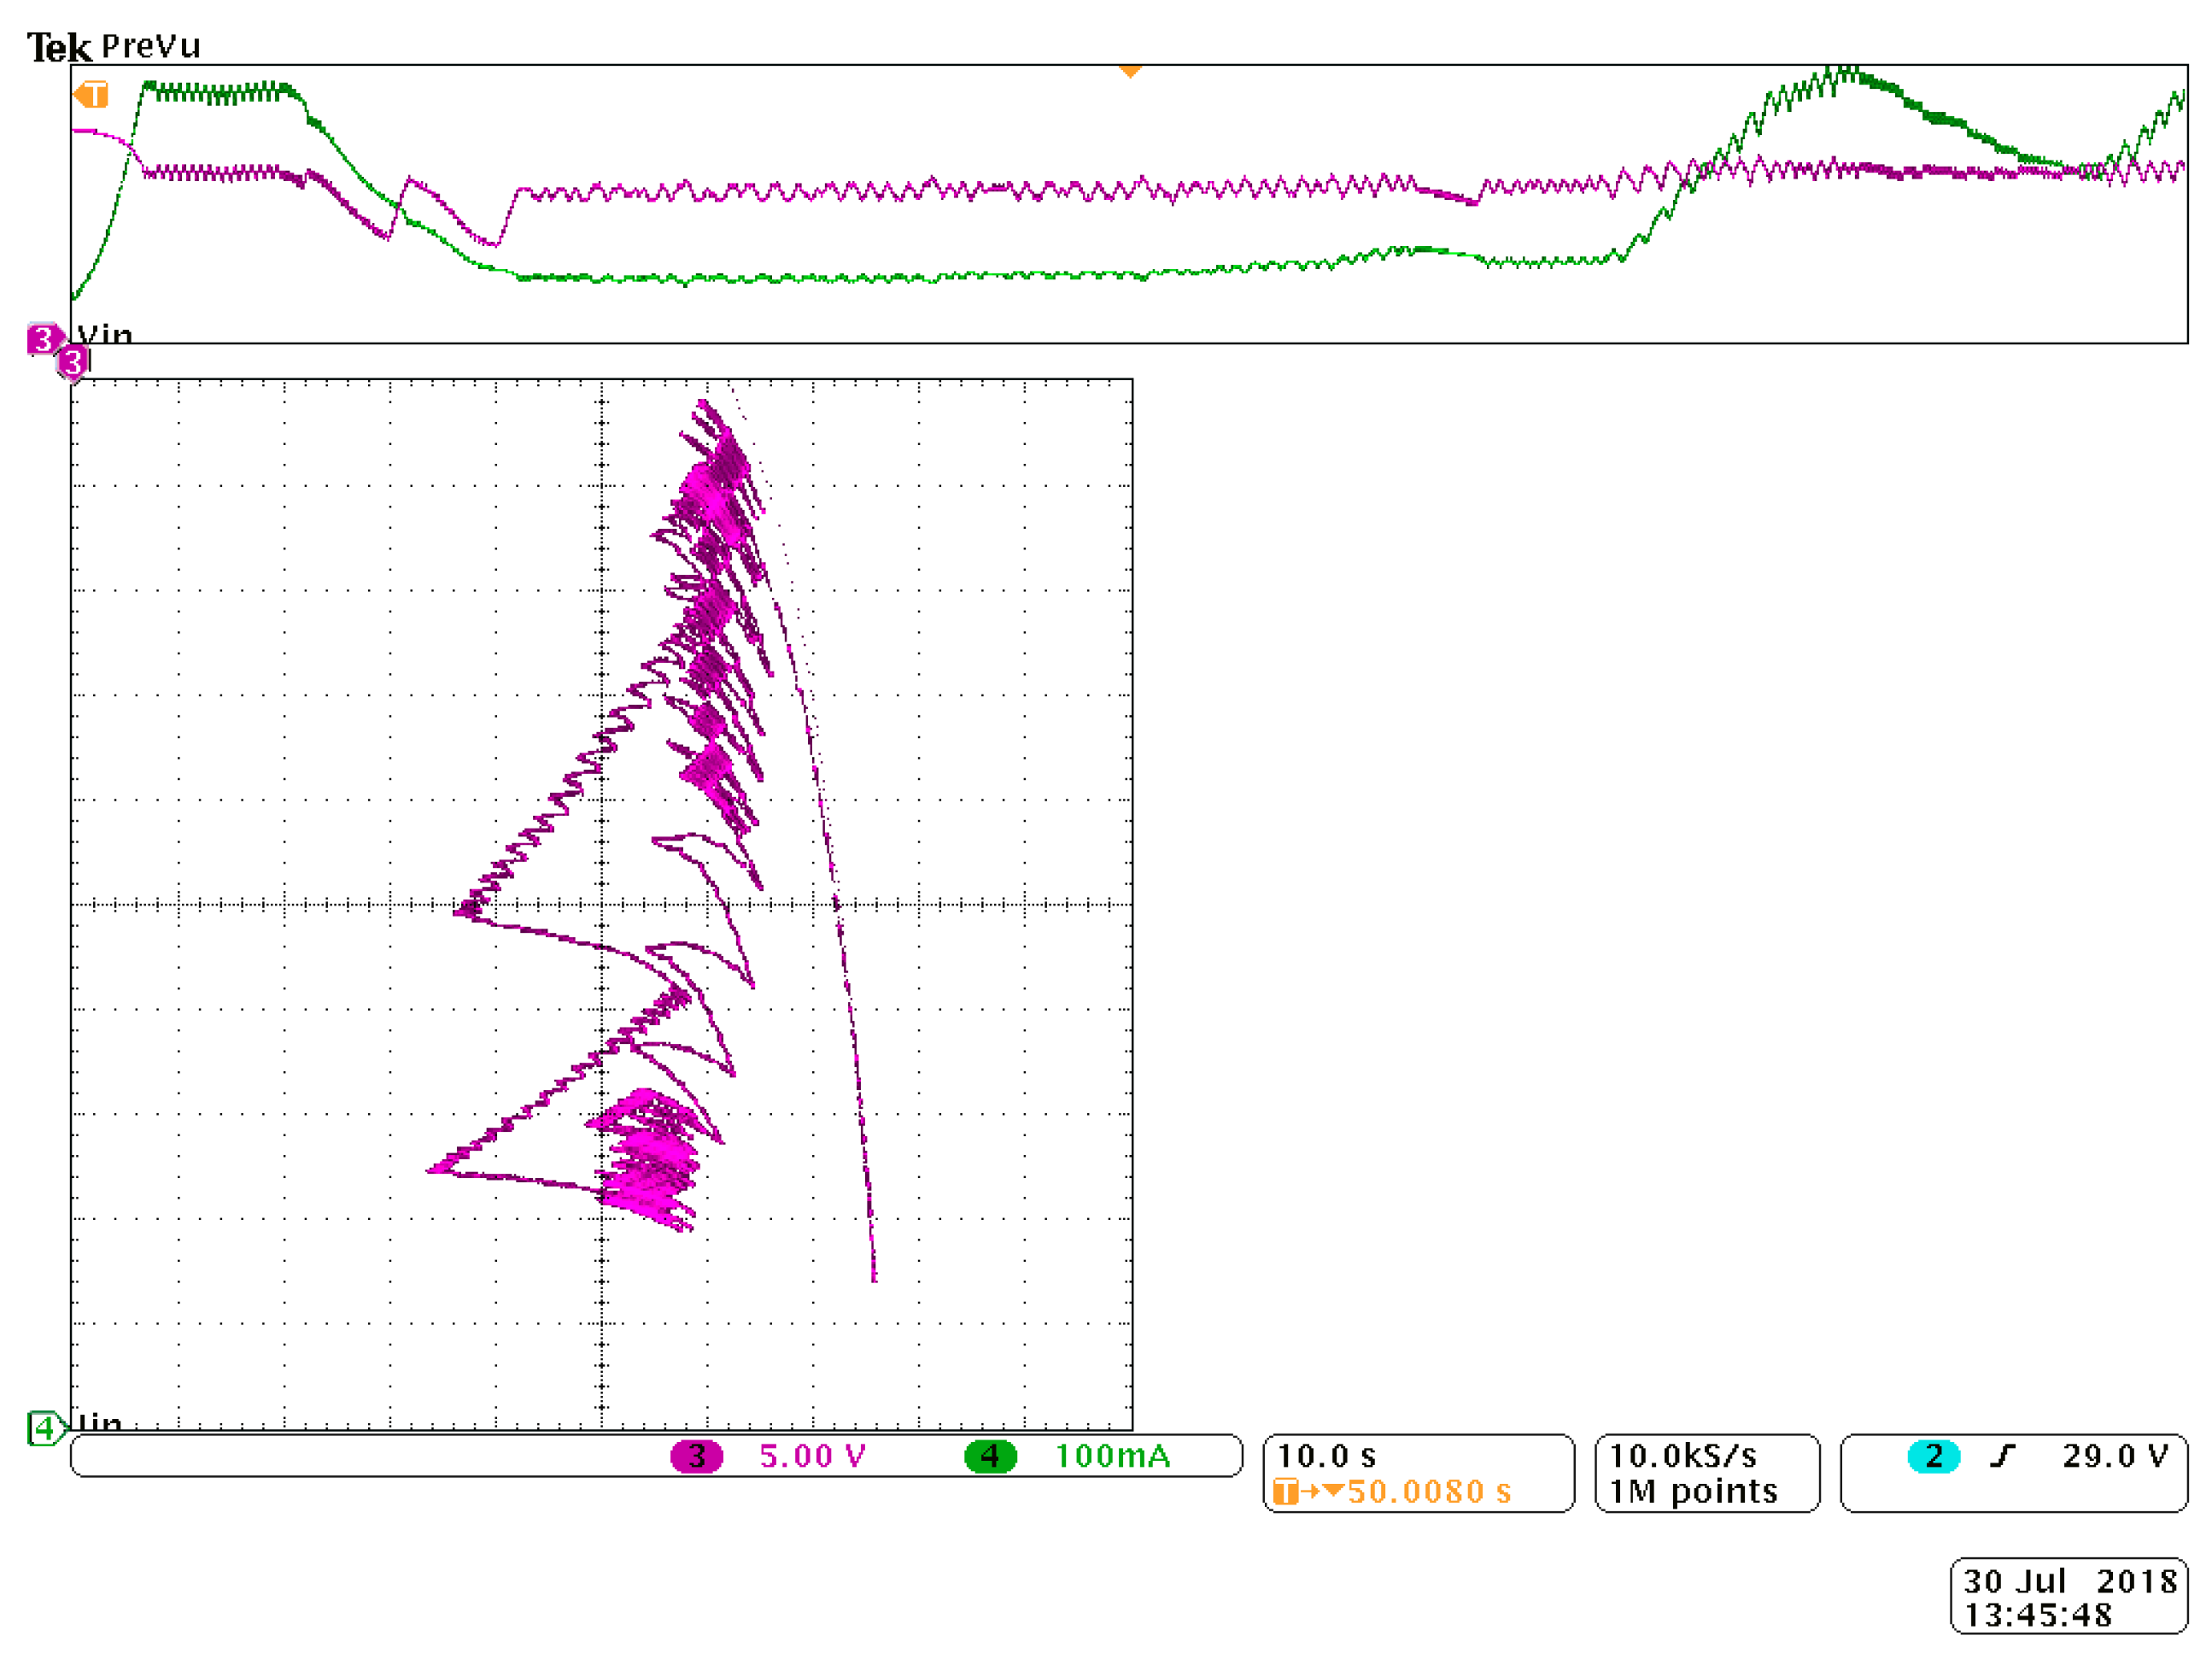Click the magenta channel 3 badge in readout bar
The height and width of the screenshot is (1659, 2212).
pos(696,1456)
